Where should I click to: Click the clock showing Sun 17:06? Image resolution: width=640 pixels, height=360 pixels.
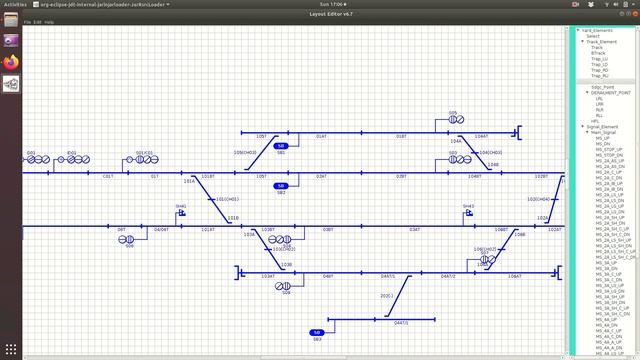[333, 4]
